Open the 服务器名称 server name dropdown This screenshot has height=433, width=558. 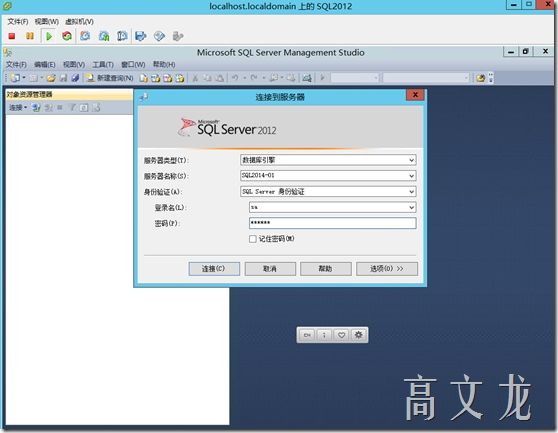click(411, 176)
